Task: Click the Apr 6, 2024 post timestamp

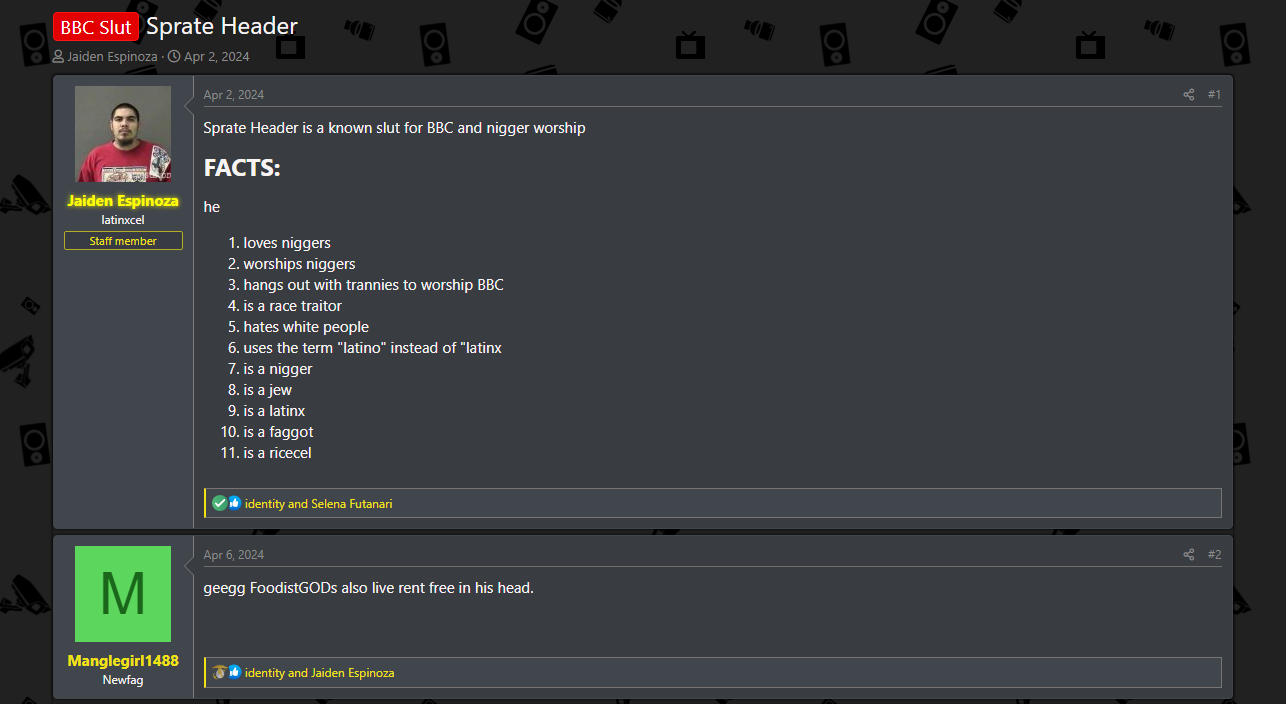Action: coord(234,555)
